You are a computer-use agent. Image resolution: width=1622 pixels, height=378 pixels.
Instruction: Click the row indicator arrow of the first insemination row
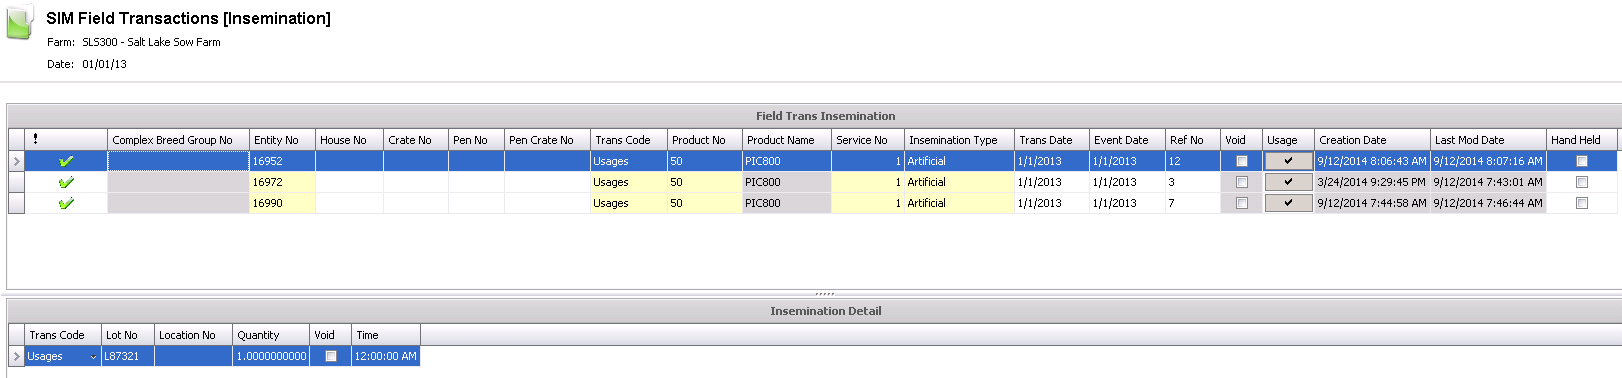16,161
